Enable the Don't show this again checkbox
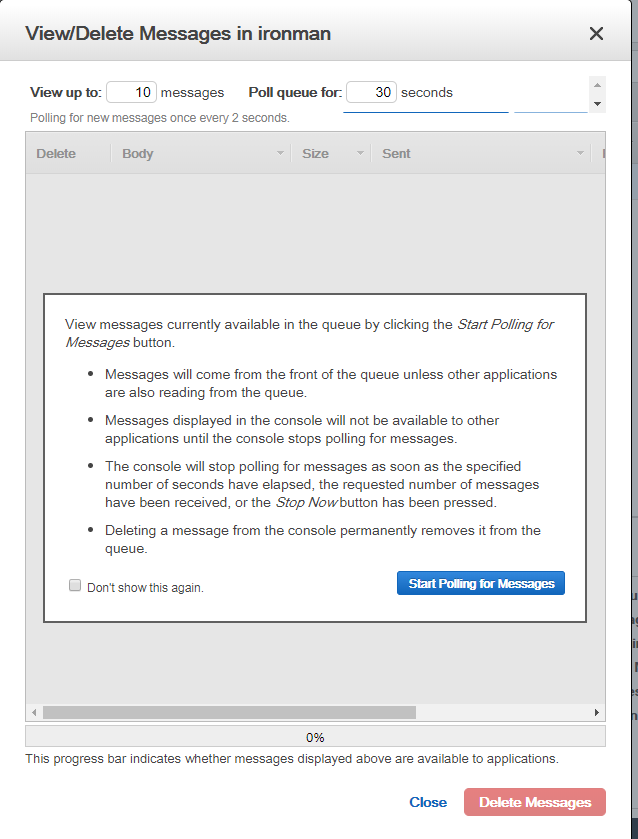The width and height of the screenshot is (638, 839). pyautogui.click(x=75, y=586)
